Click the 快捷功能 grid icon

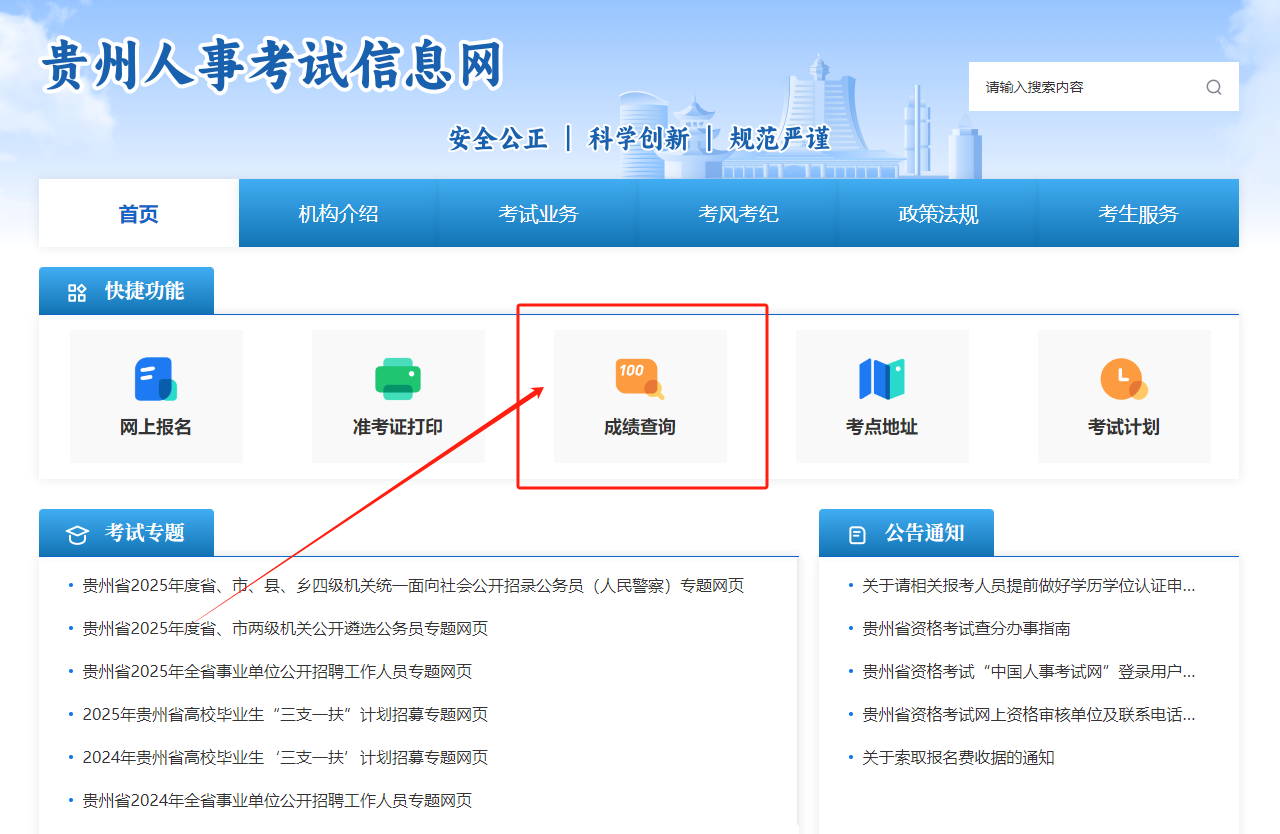pyautogui.click(x=77, y=293)
